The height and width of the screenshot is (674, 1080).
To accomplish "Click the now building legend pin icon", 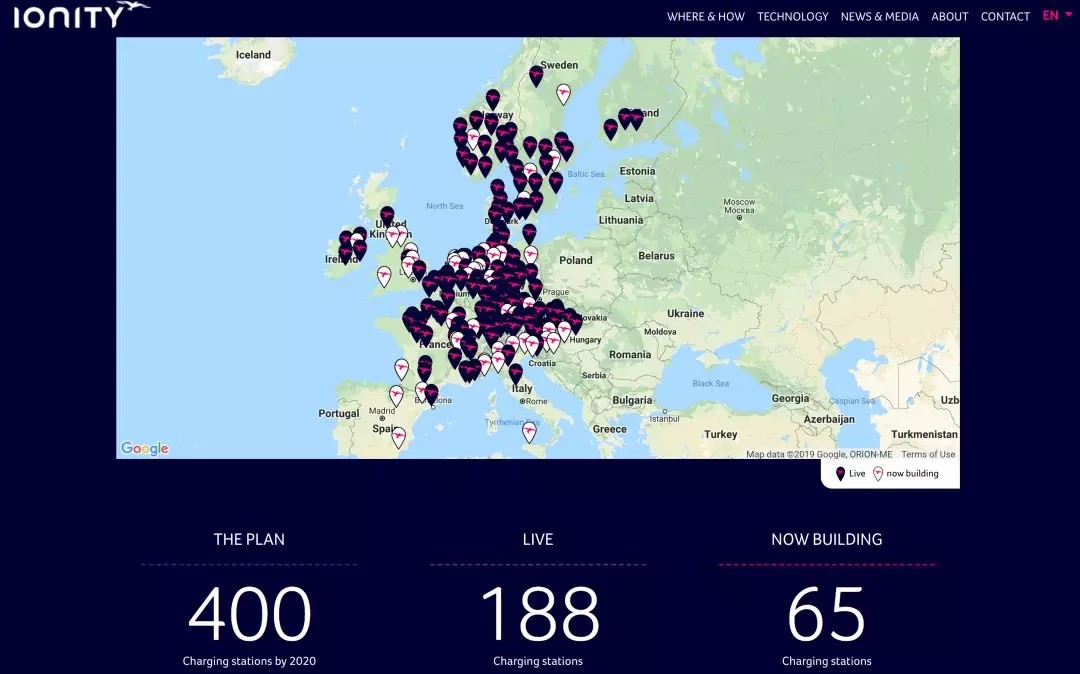I will click(x=878, y=474).
